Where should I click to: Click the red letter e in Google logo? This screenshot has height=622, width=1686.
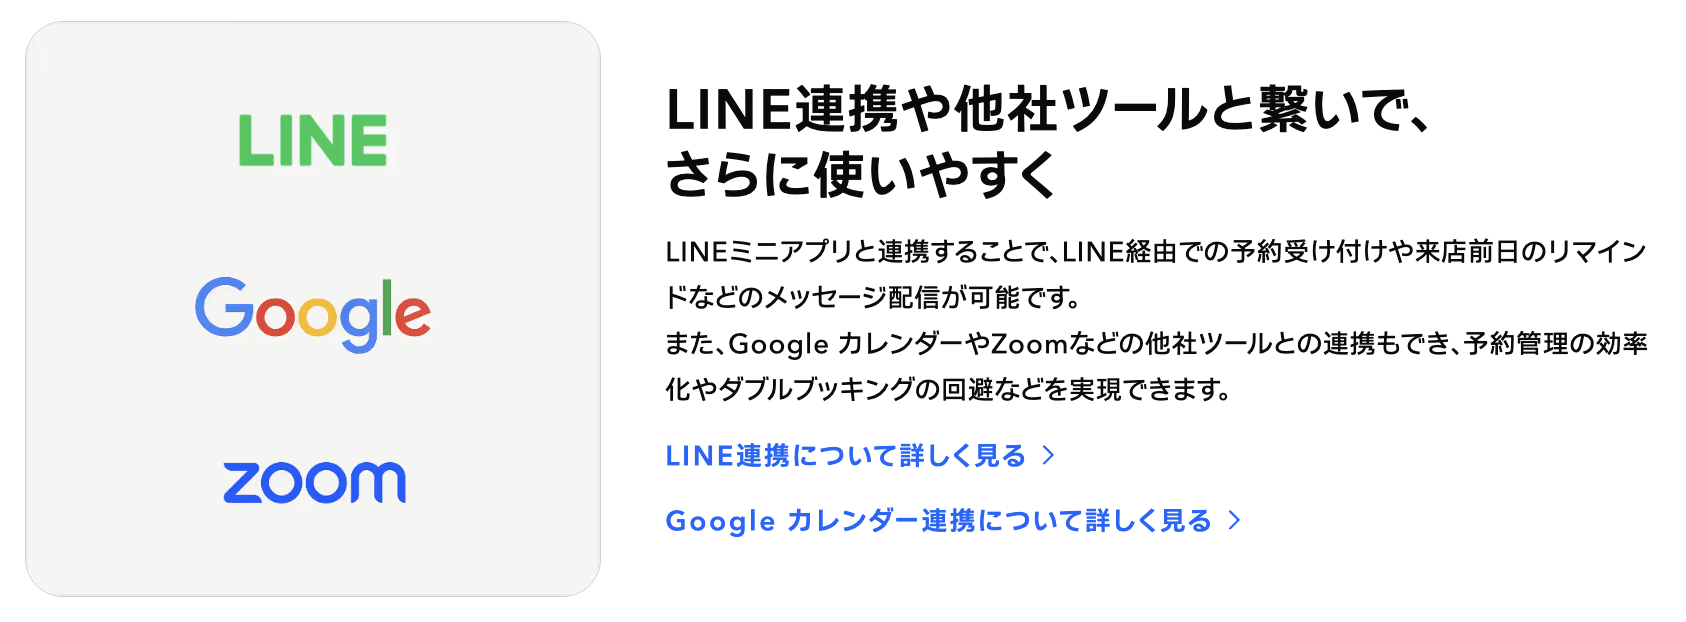[x=413, y=316]
